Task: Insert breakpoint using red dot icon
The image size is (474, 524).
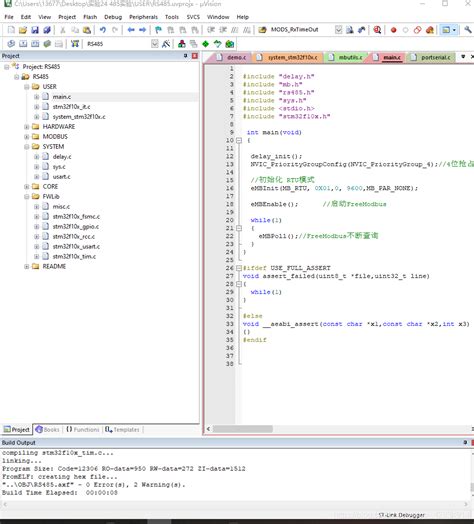Action: pyautogui.click(x=393, y=30)
